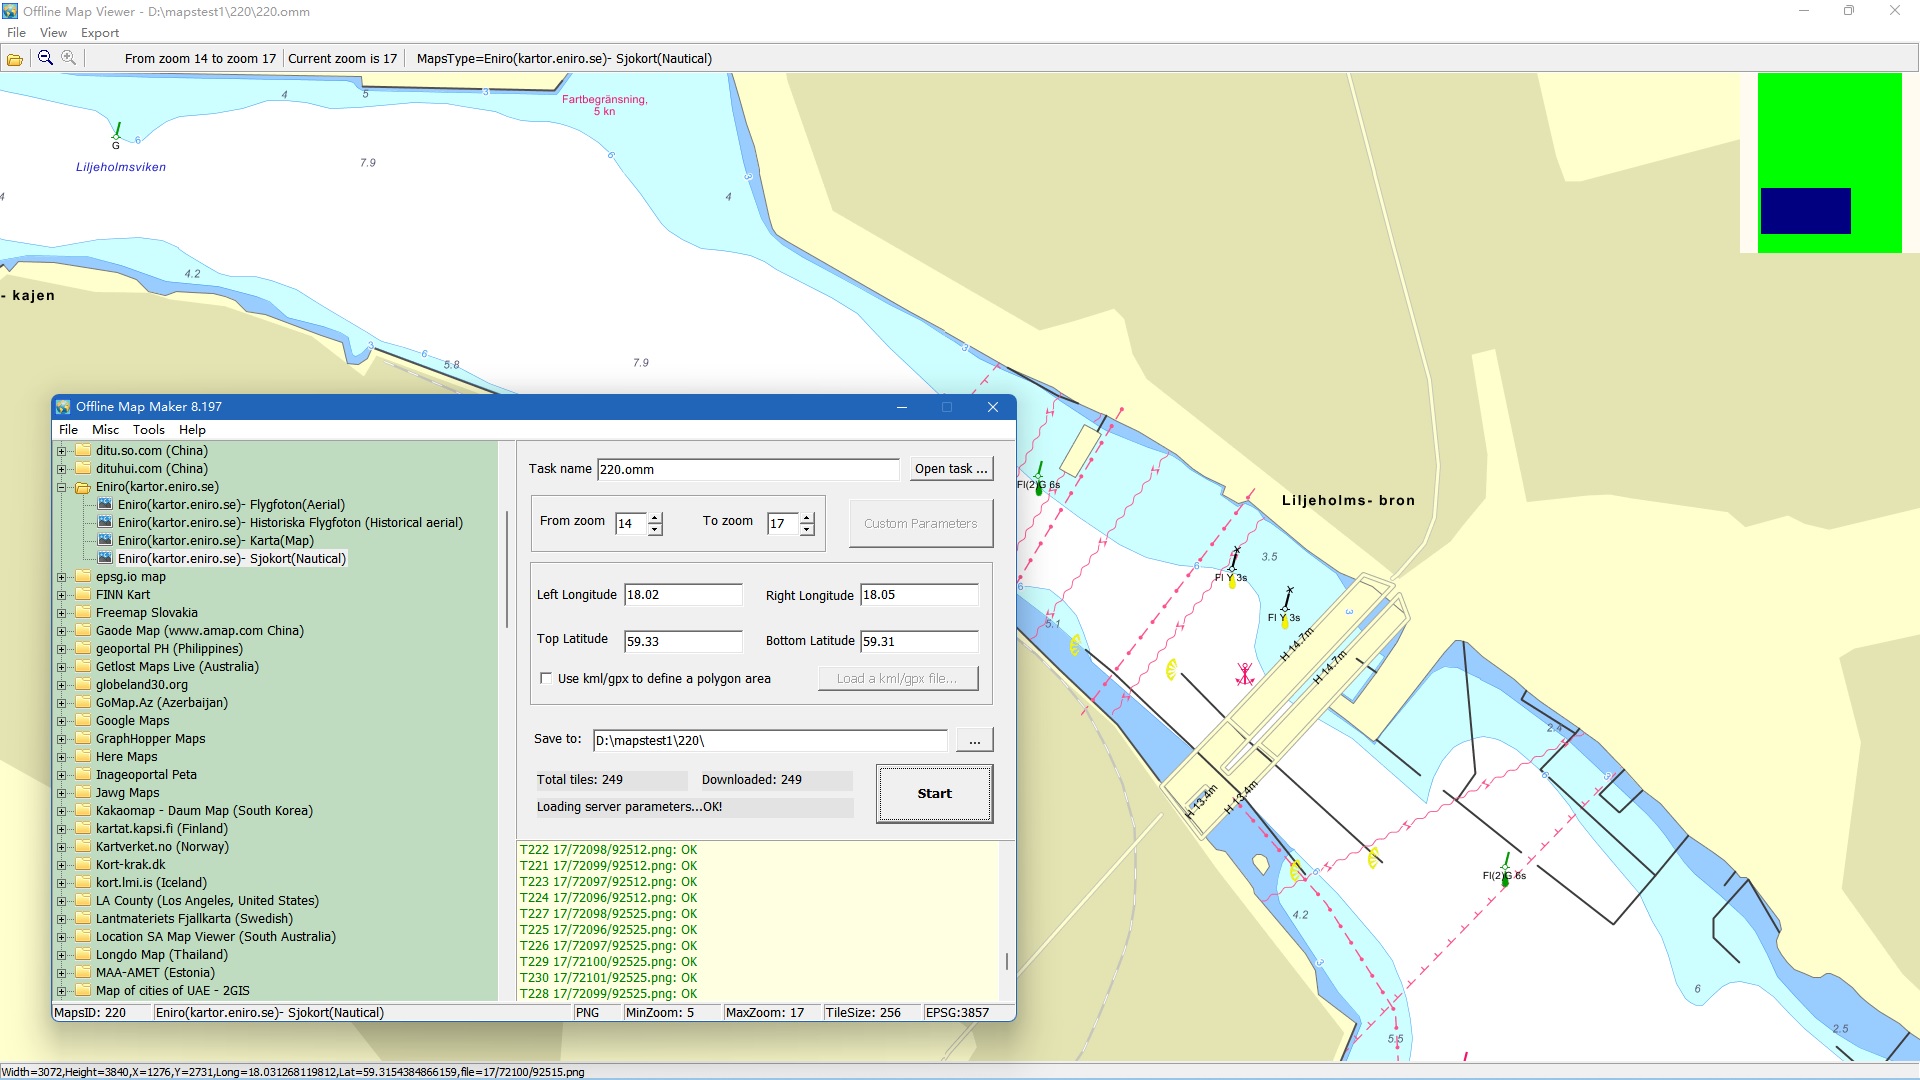
Task: Decrease the To zoom value
Action: pos(807,530)
